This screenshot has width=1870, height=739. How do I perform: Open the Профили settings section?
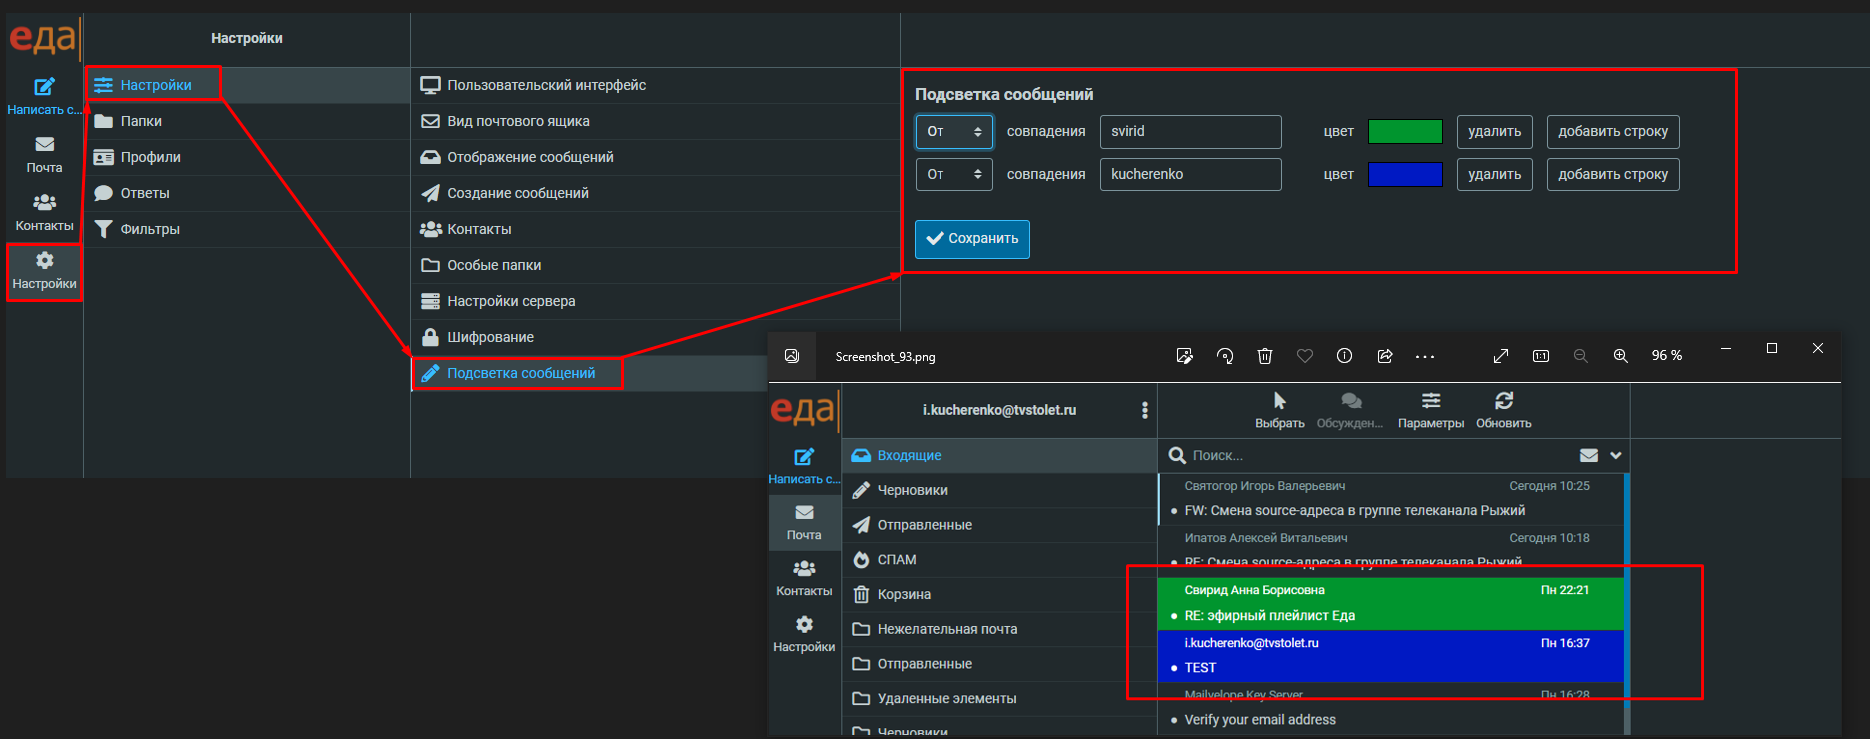click(247, 157)
